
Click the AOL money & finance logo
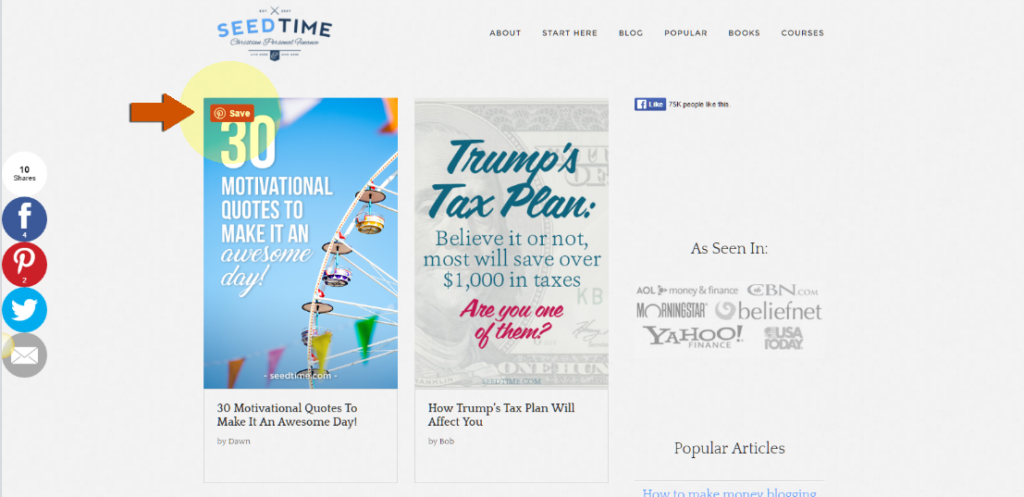(x=688, y=291)
